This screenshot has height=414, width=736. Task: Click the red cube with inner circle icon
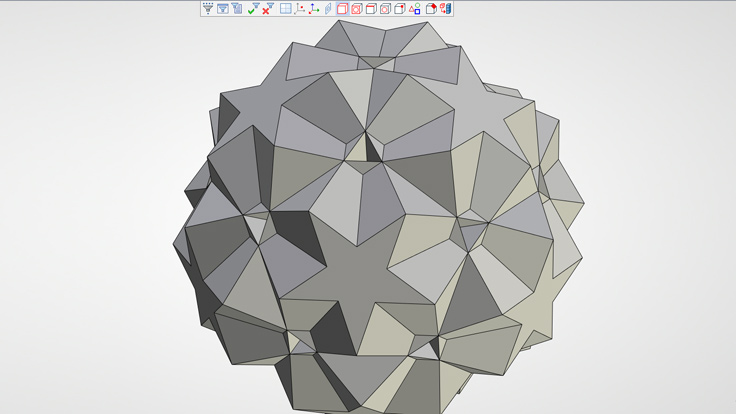tap(357, 8)
